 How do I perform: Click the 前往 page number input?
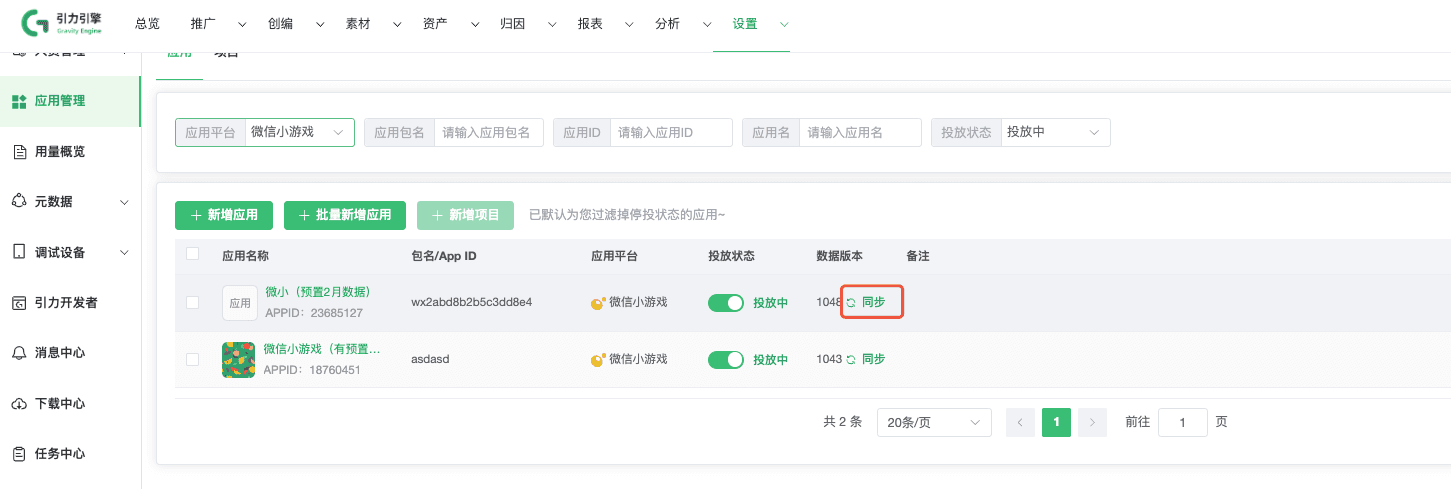1182,423
